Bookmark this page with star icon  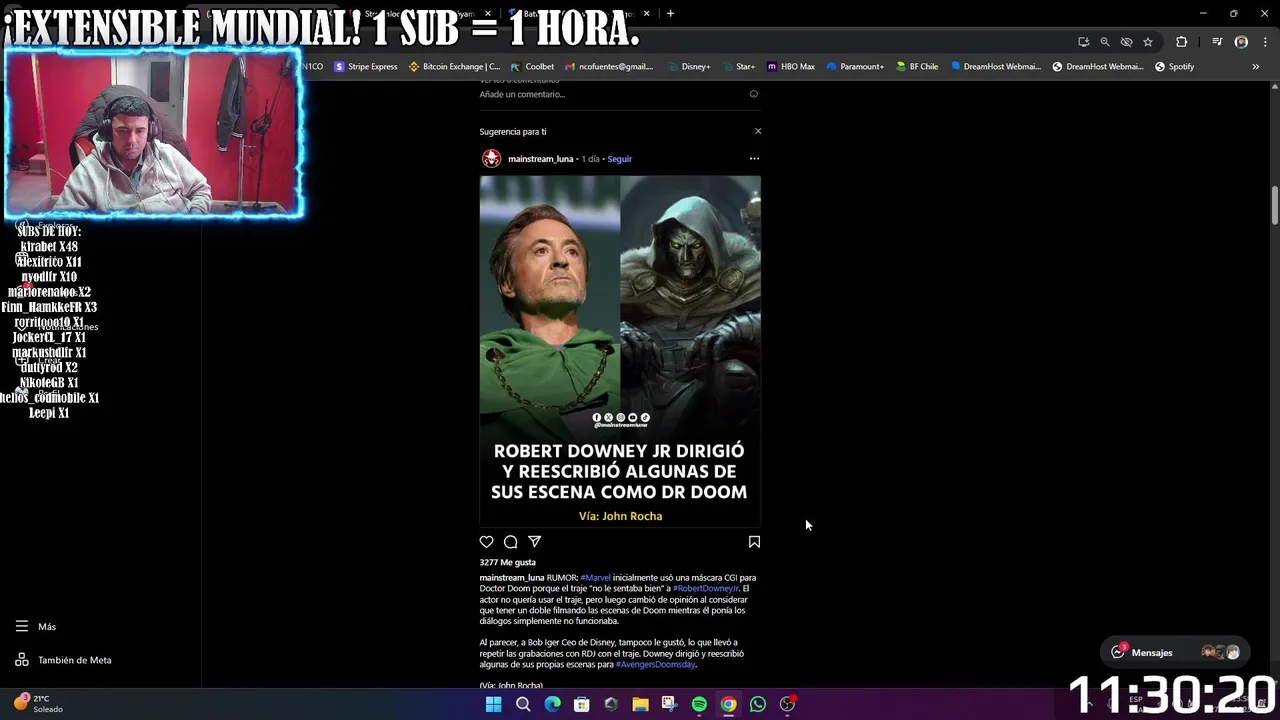pos(1148,42)
